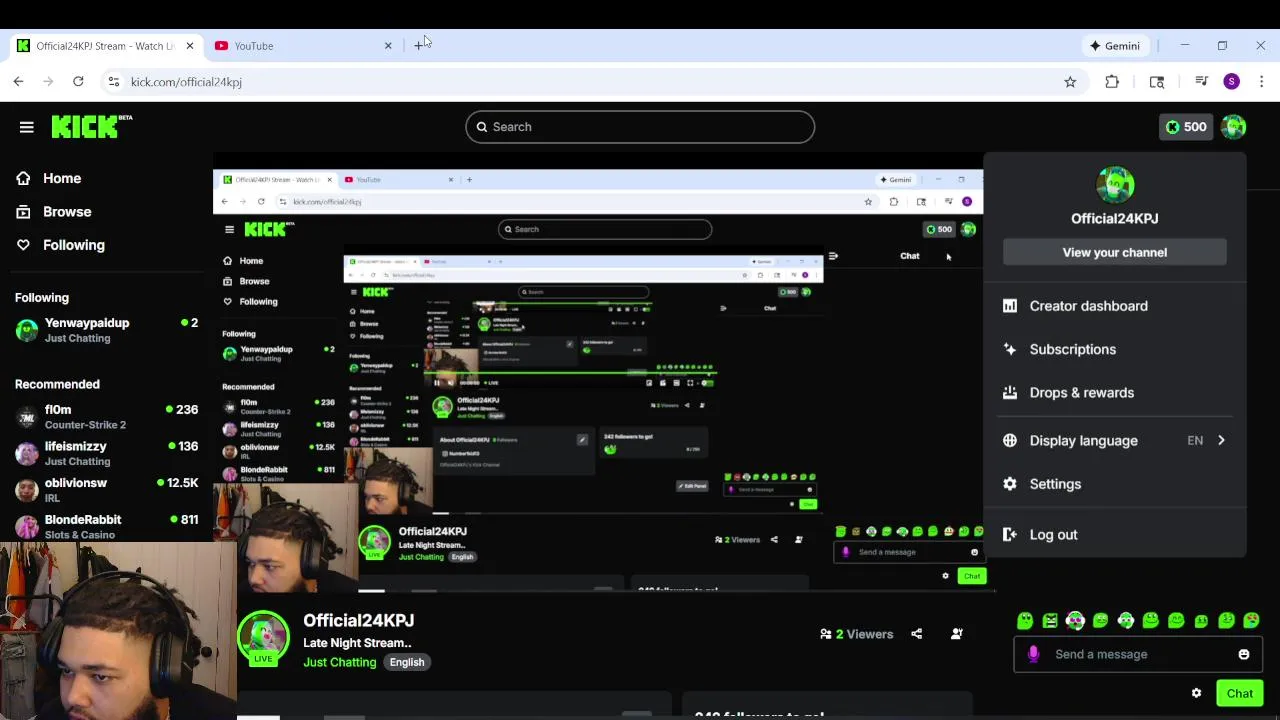Reload the current page
This screenshot has width=1280, height=720.
(78, 82)
